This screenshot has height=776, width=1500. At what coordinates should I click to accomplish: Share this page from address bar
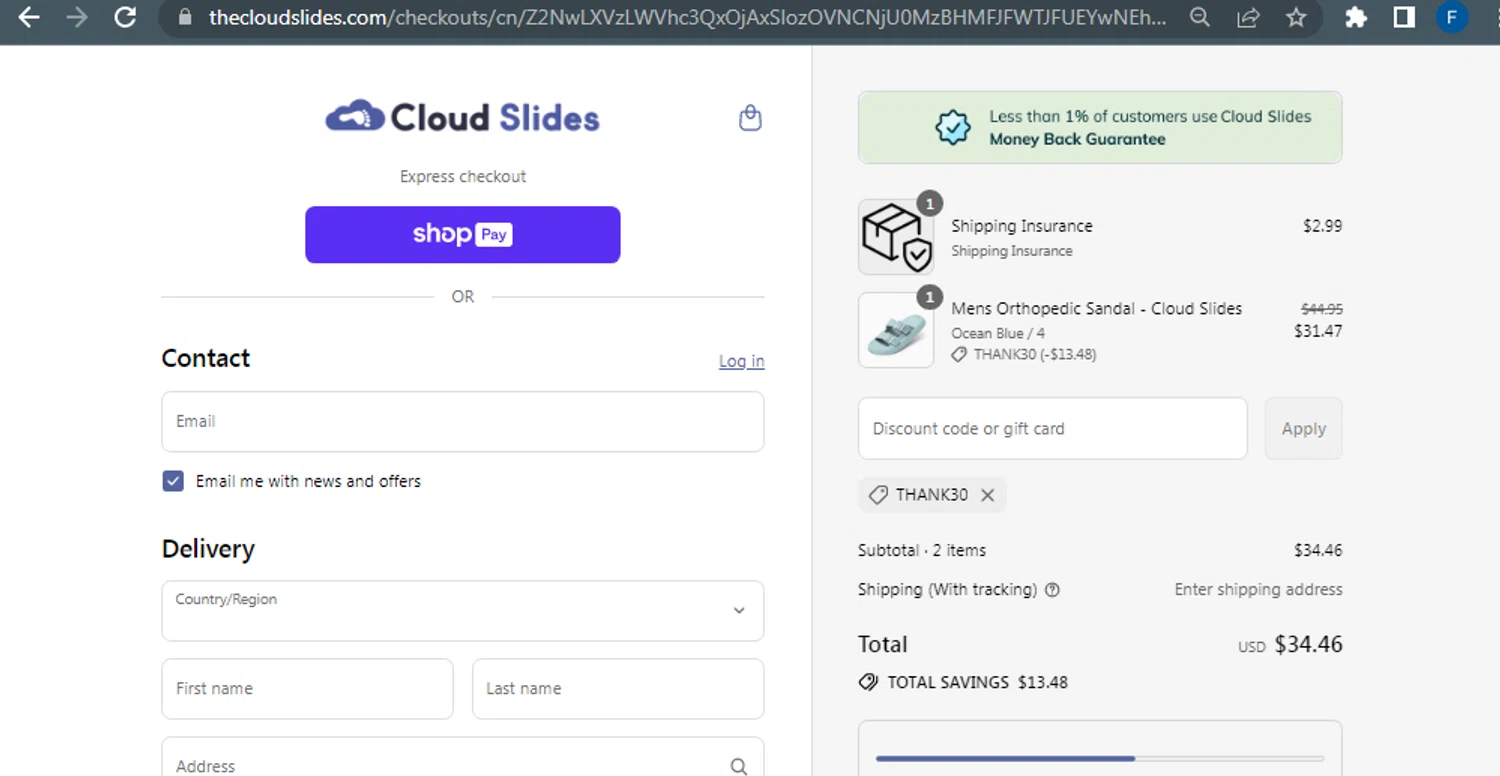point(1248,17)
